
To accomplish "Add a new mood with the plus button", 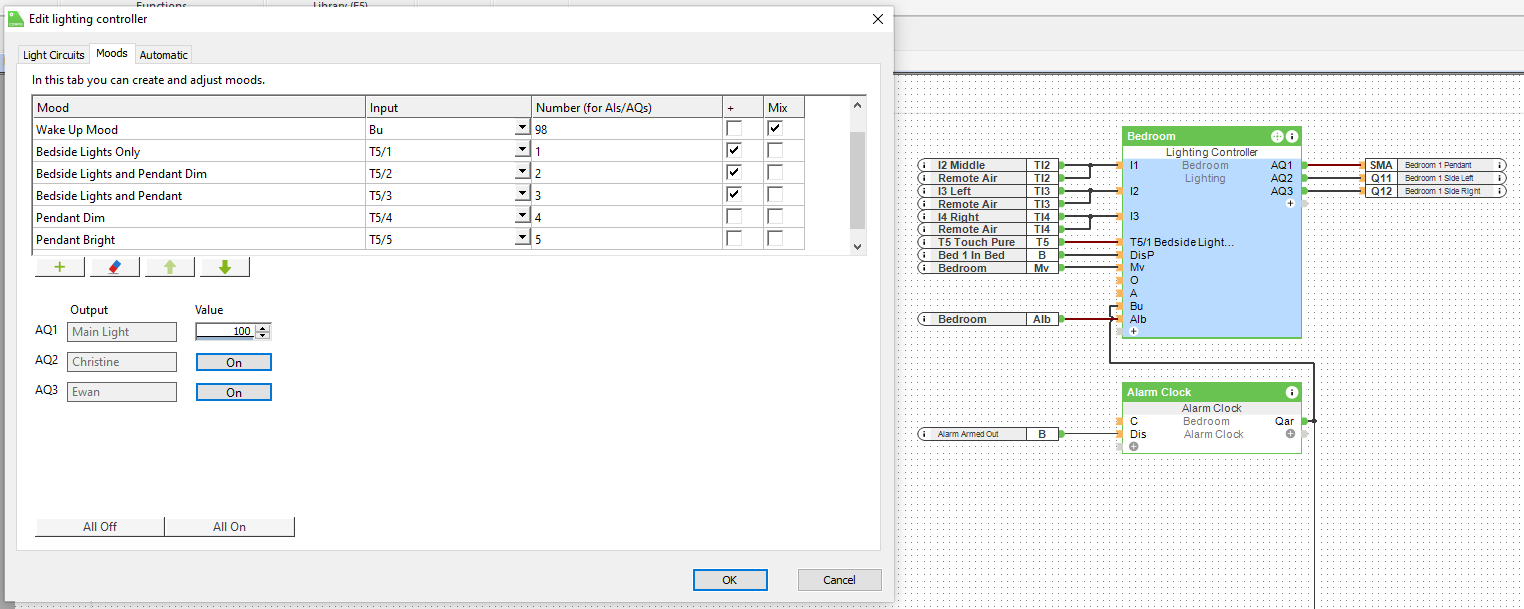I will 60,267.
